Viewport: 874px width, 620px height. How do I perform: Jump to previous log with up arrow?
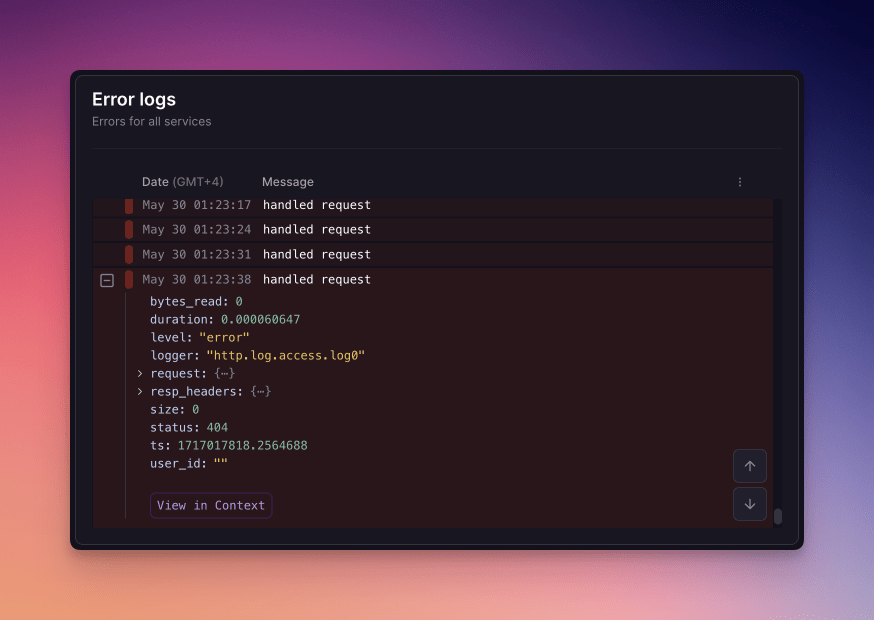750,466
